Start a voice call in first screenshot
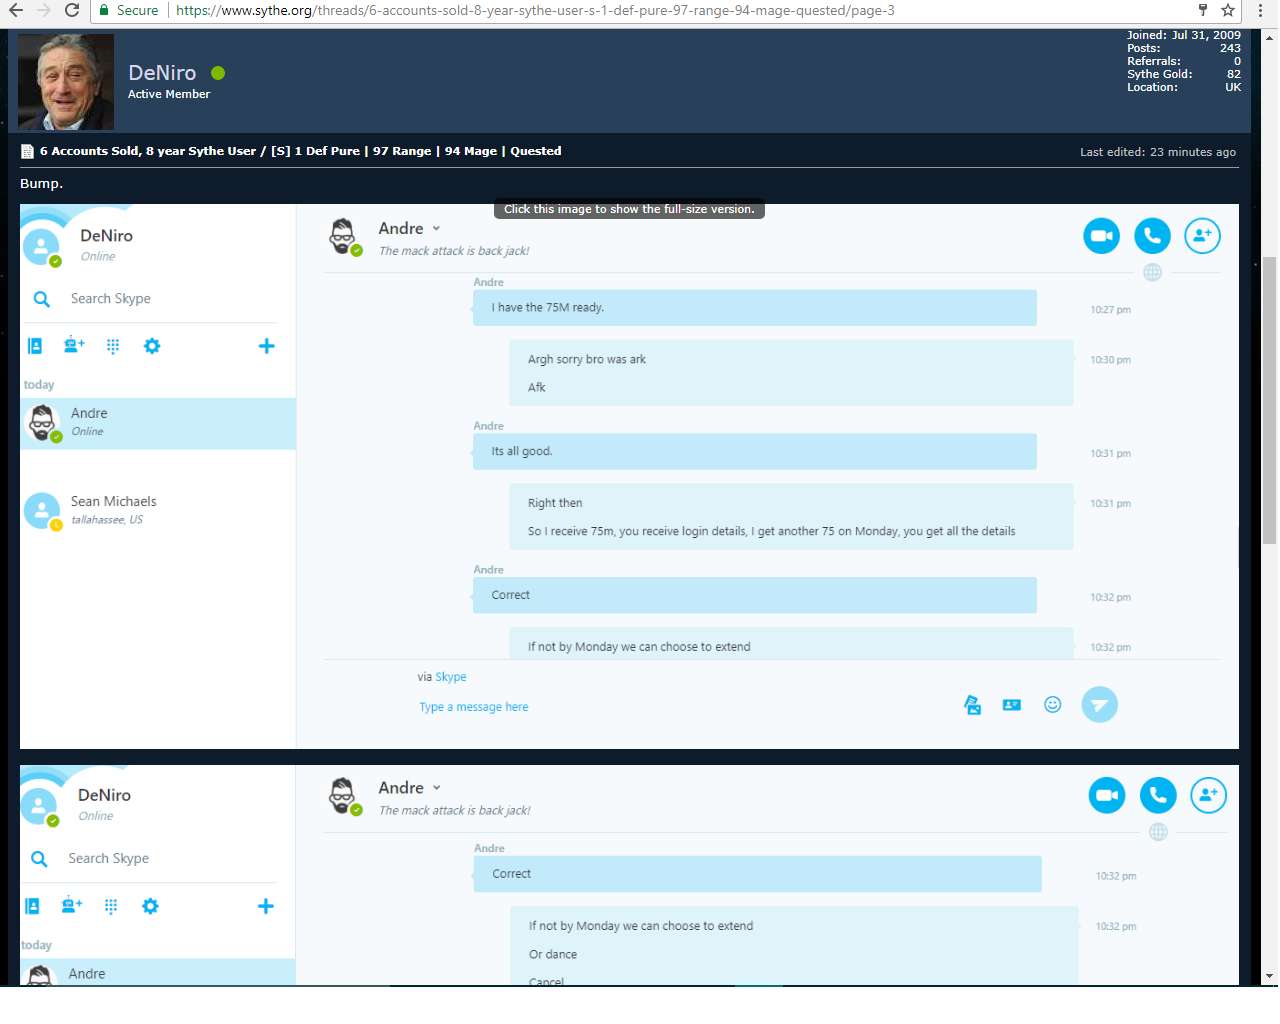 tap(1152, 236)
